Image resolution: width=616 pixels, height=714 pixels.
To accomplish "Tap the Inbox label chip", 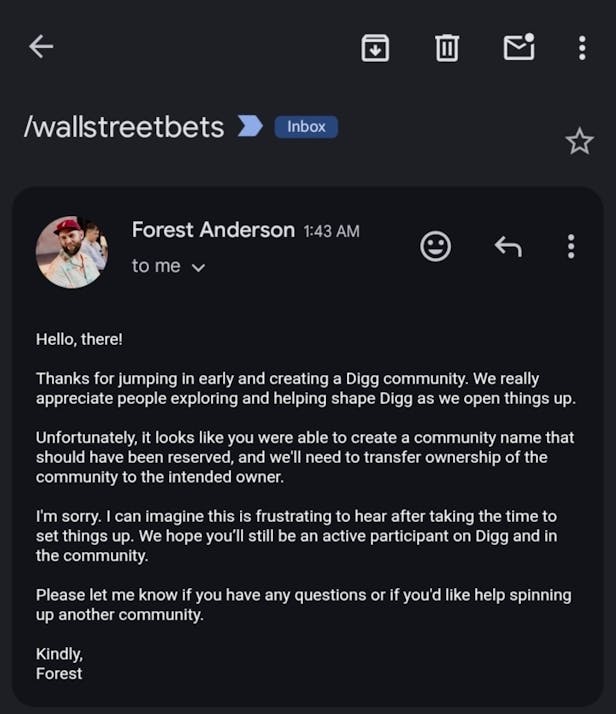I will click(x=306, y=126).
